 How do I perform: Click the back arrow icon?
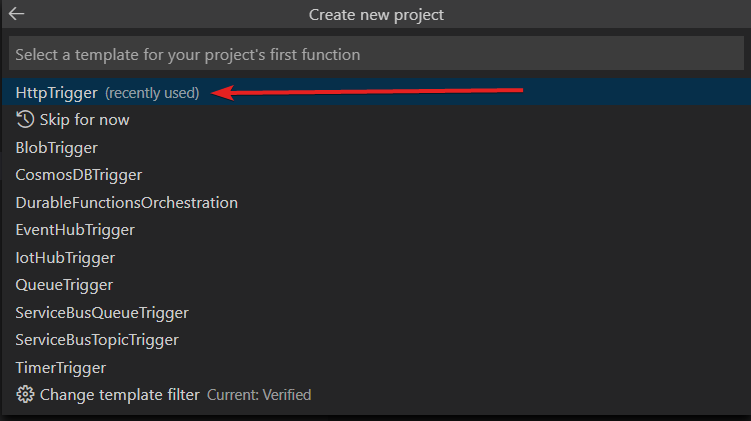coord(16,14)
